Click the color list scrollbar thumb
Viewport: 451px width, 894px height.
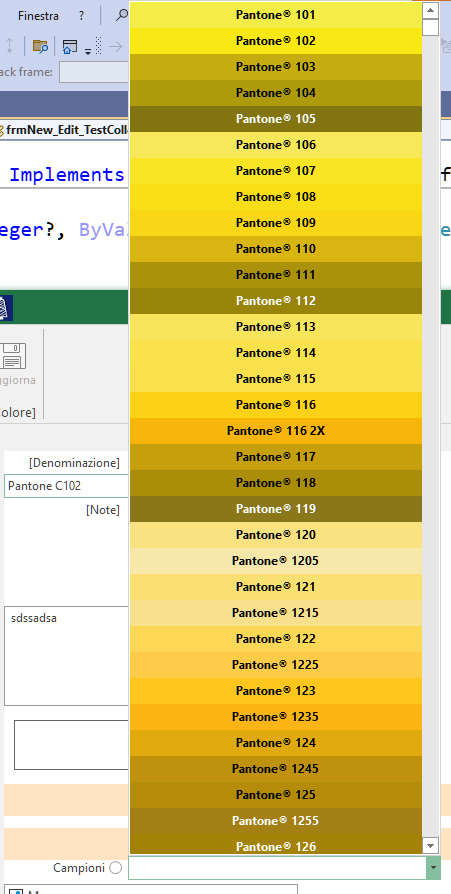(430, 27)
